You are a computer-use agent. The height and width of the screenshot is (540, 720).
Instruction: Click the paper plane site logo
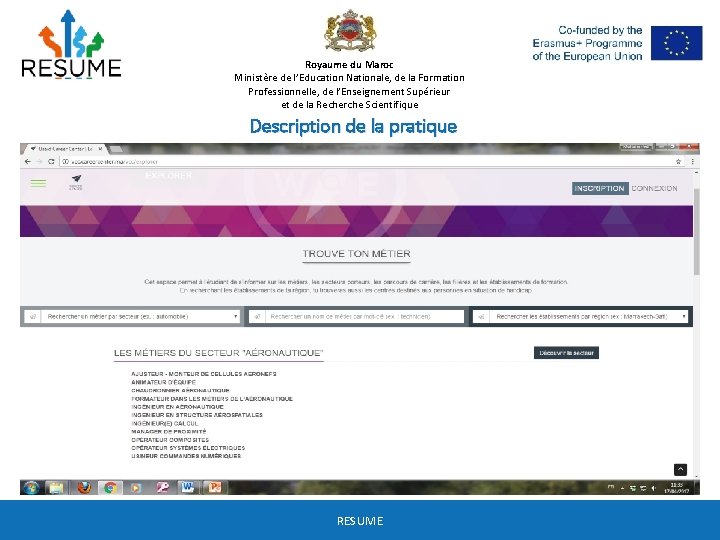coord(76,182)
